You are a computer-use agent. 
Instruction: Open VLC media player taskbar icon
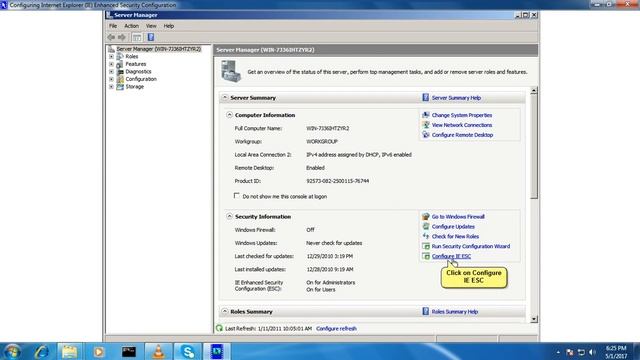click(158, 351)
